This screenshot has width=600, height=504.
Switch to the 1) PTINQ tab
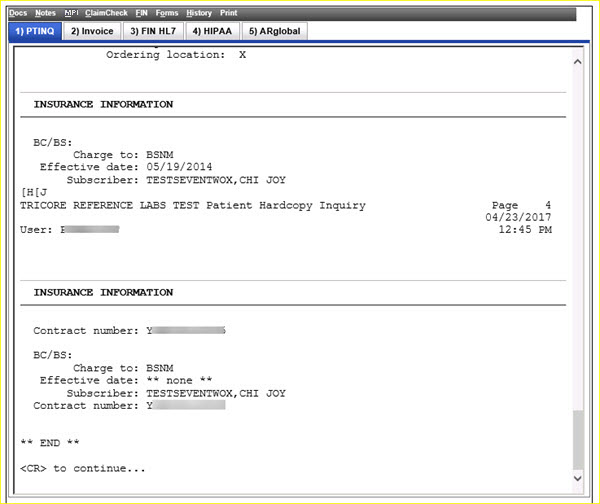coord(35,31)
